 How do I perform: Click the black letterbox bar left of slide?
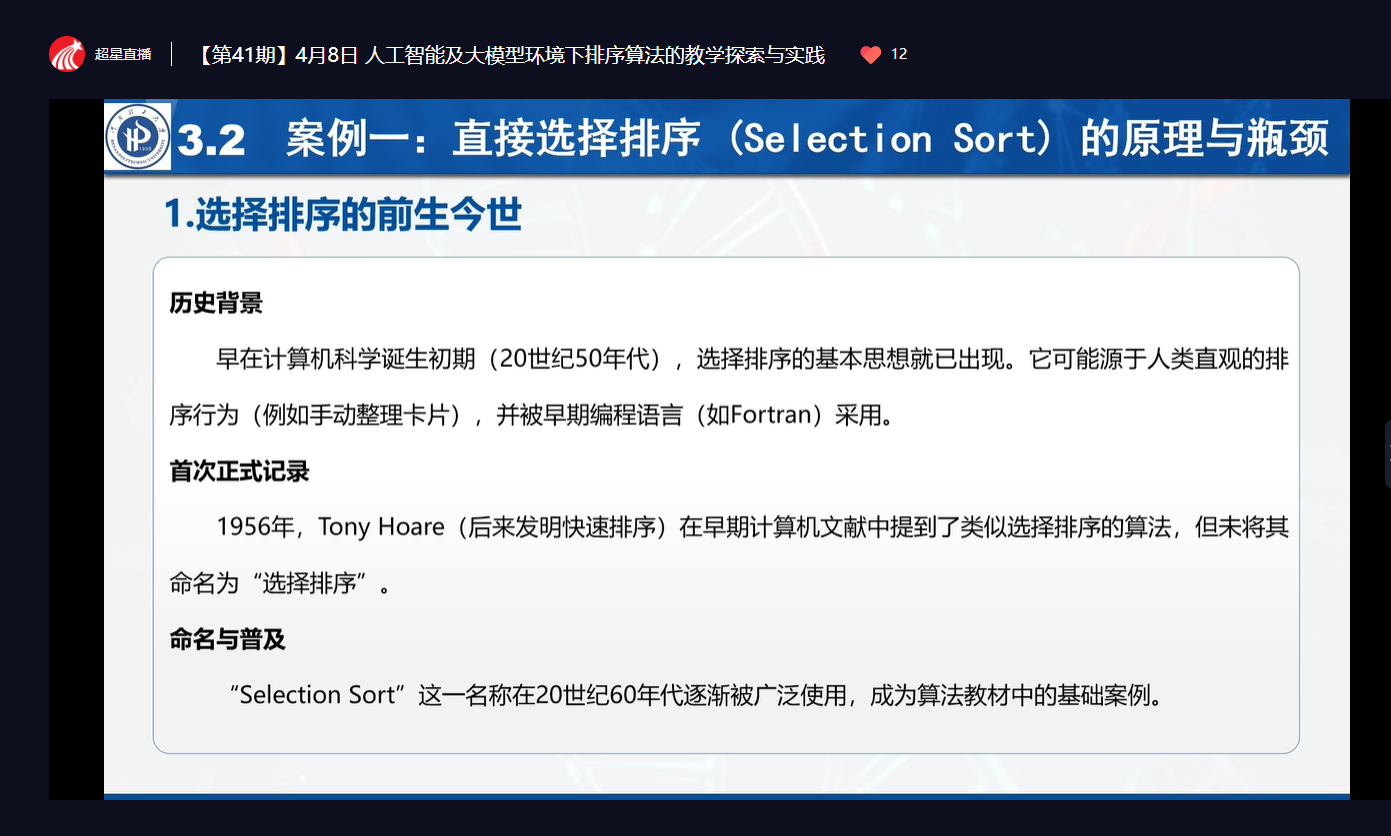(76, 450)
